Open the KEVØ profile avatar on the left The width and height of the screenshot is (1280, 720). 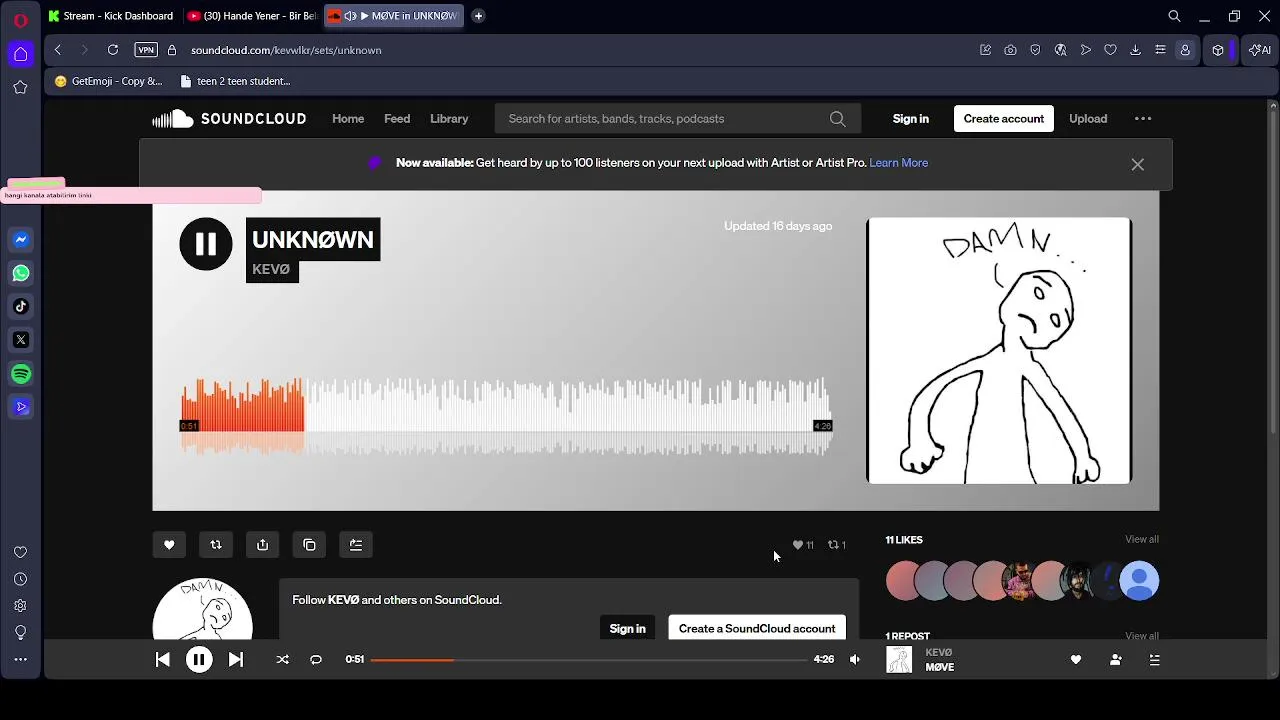click(203, 609)
